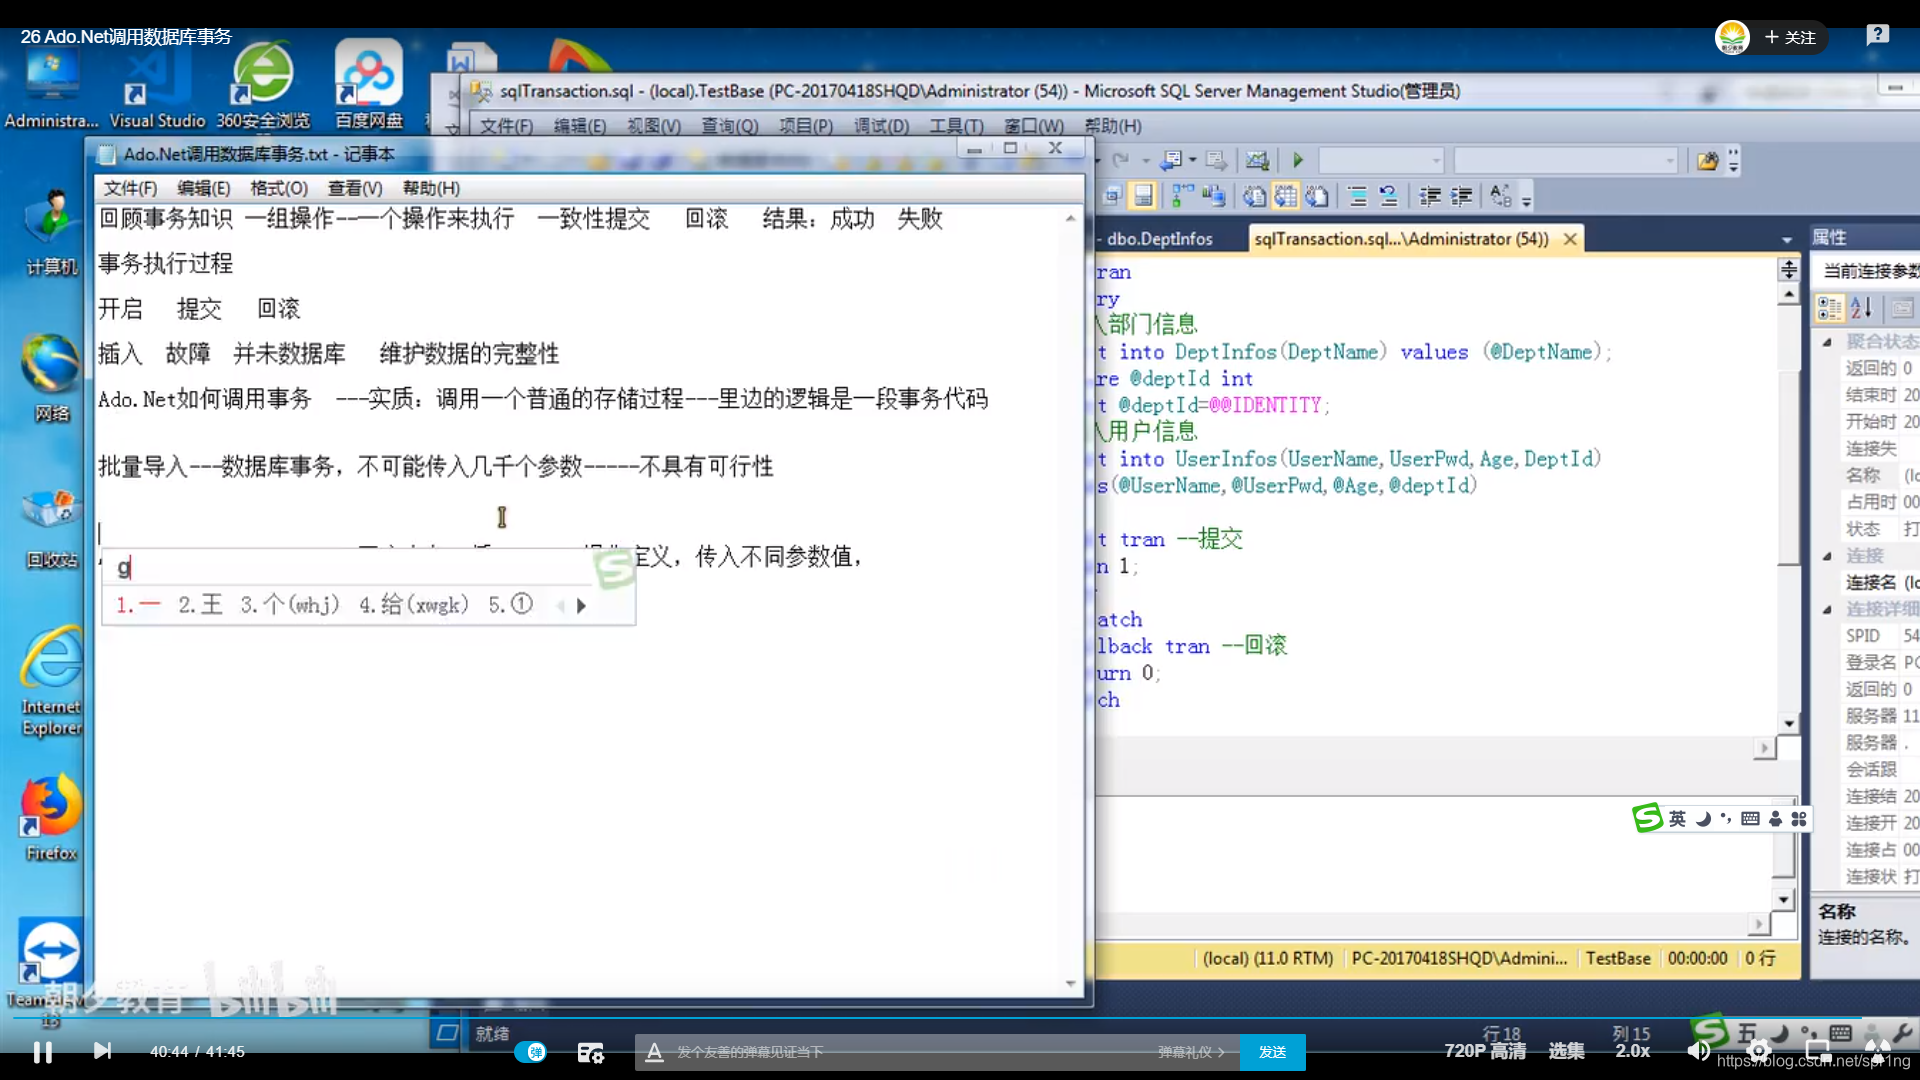Select candidate 2 王 in IME popup
Viewport: 1920px width, 1080px height.
[x=200, y=604]
